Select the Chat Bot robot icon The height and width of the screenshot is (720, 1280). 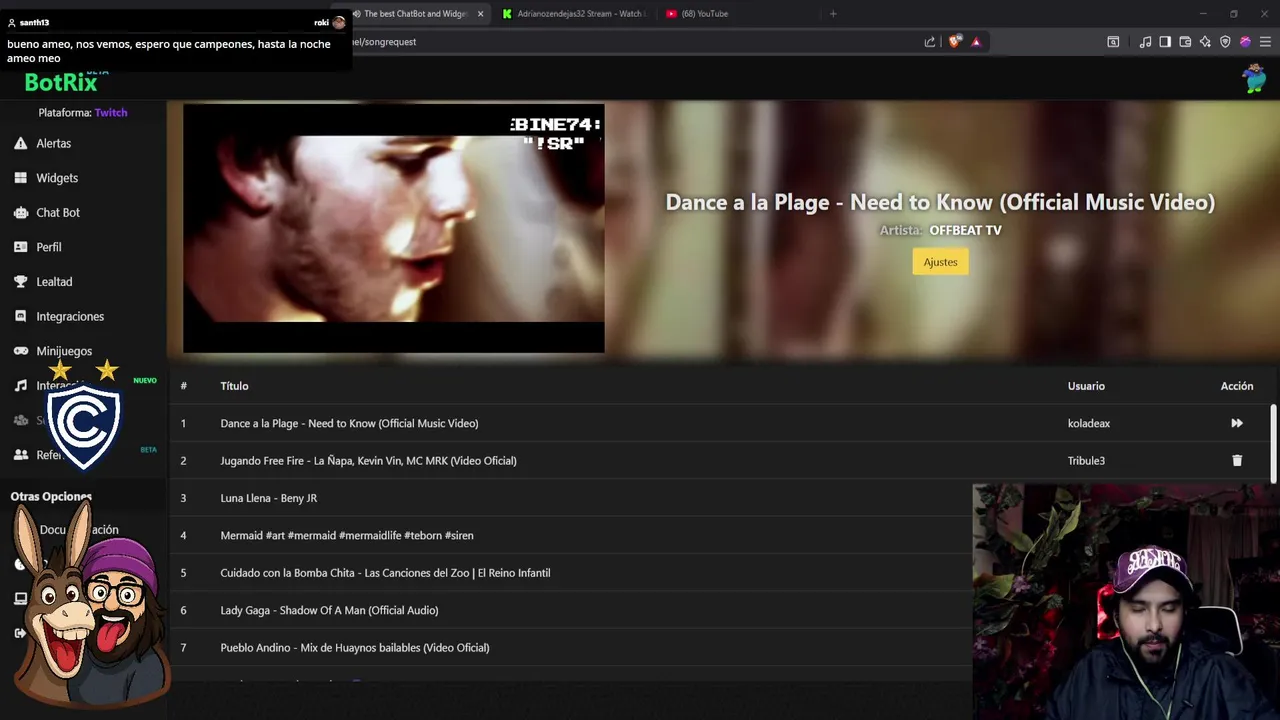(20, 213)
